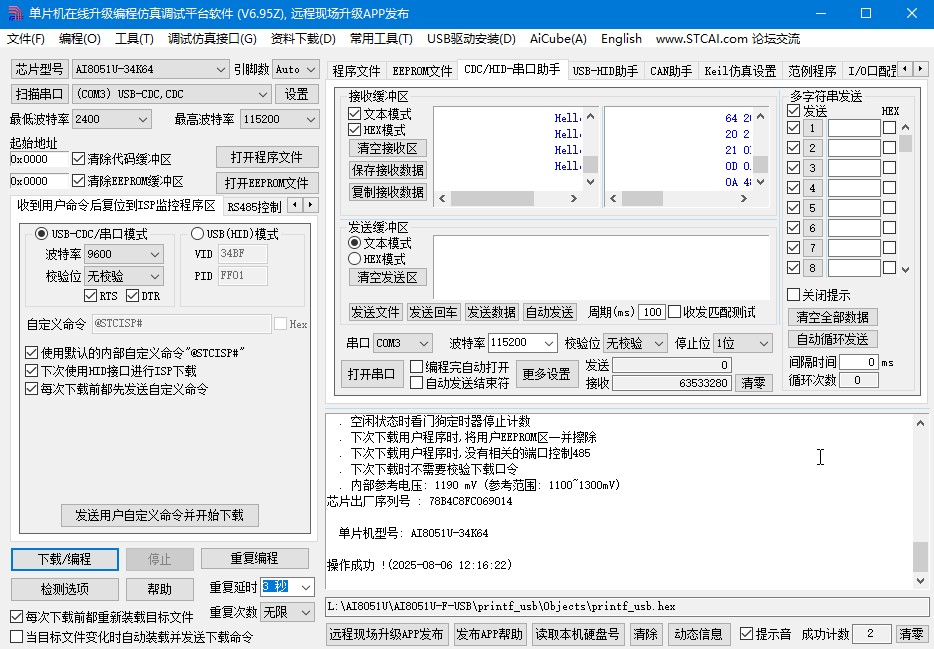The image size is (934, 649).
Task: Click the first 起始地址 0x0000 field
Action: coord(39,159)
